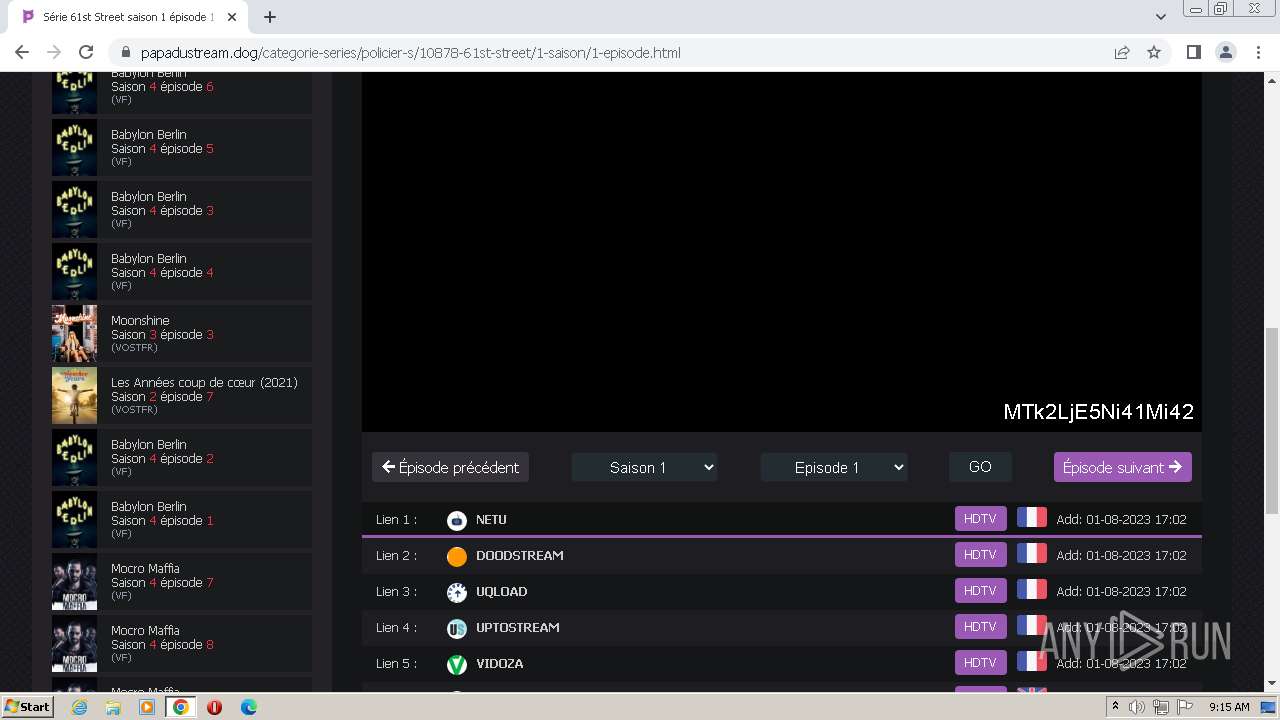Click Mocro Maffia épisode 8 thumbnail

point(74,643)
